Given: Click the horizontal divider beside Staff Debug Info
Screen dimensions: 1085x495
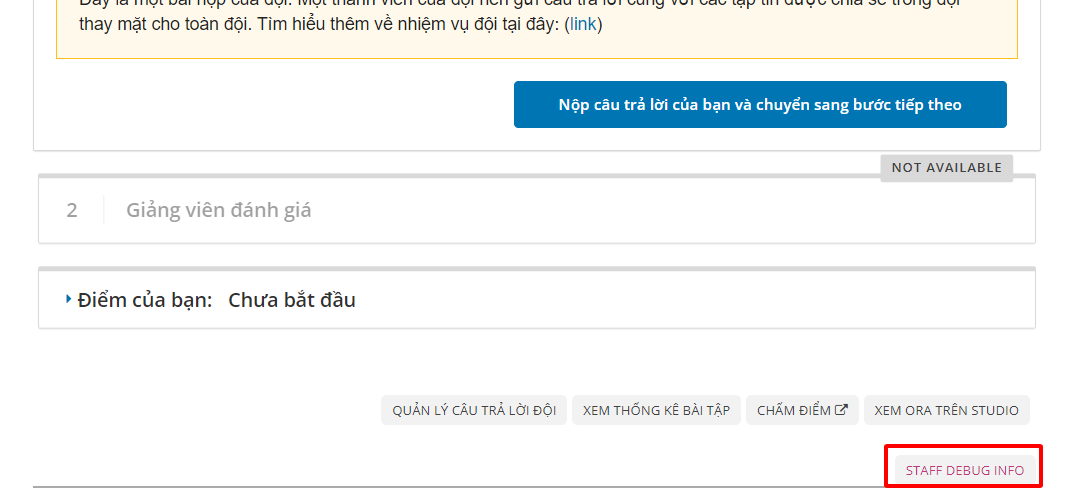Looking at the screenshot, I should pos(450,487).
